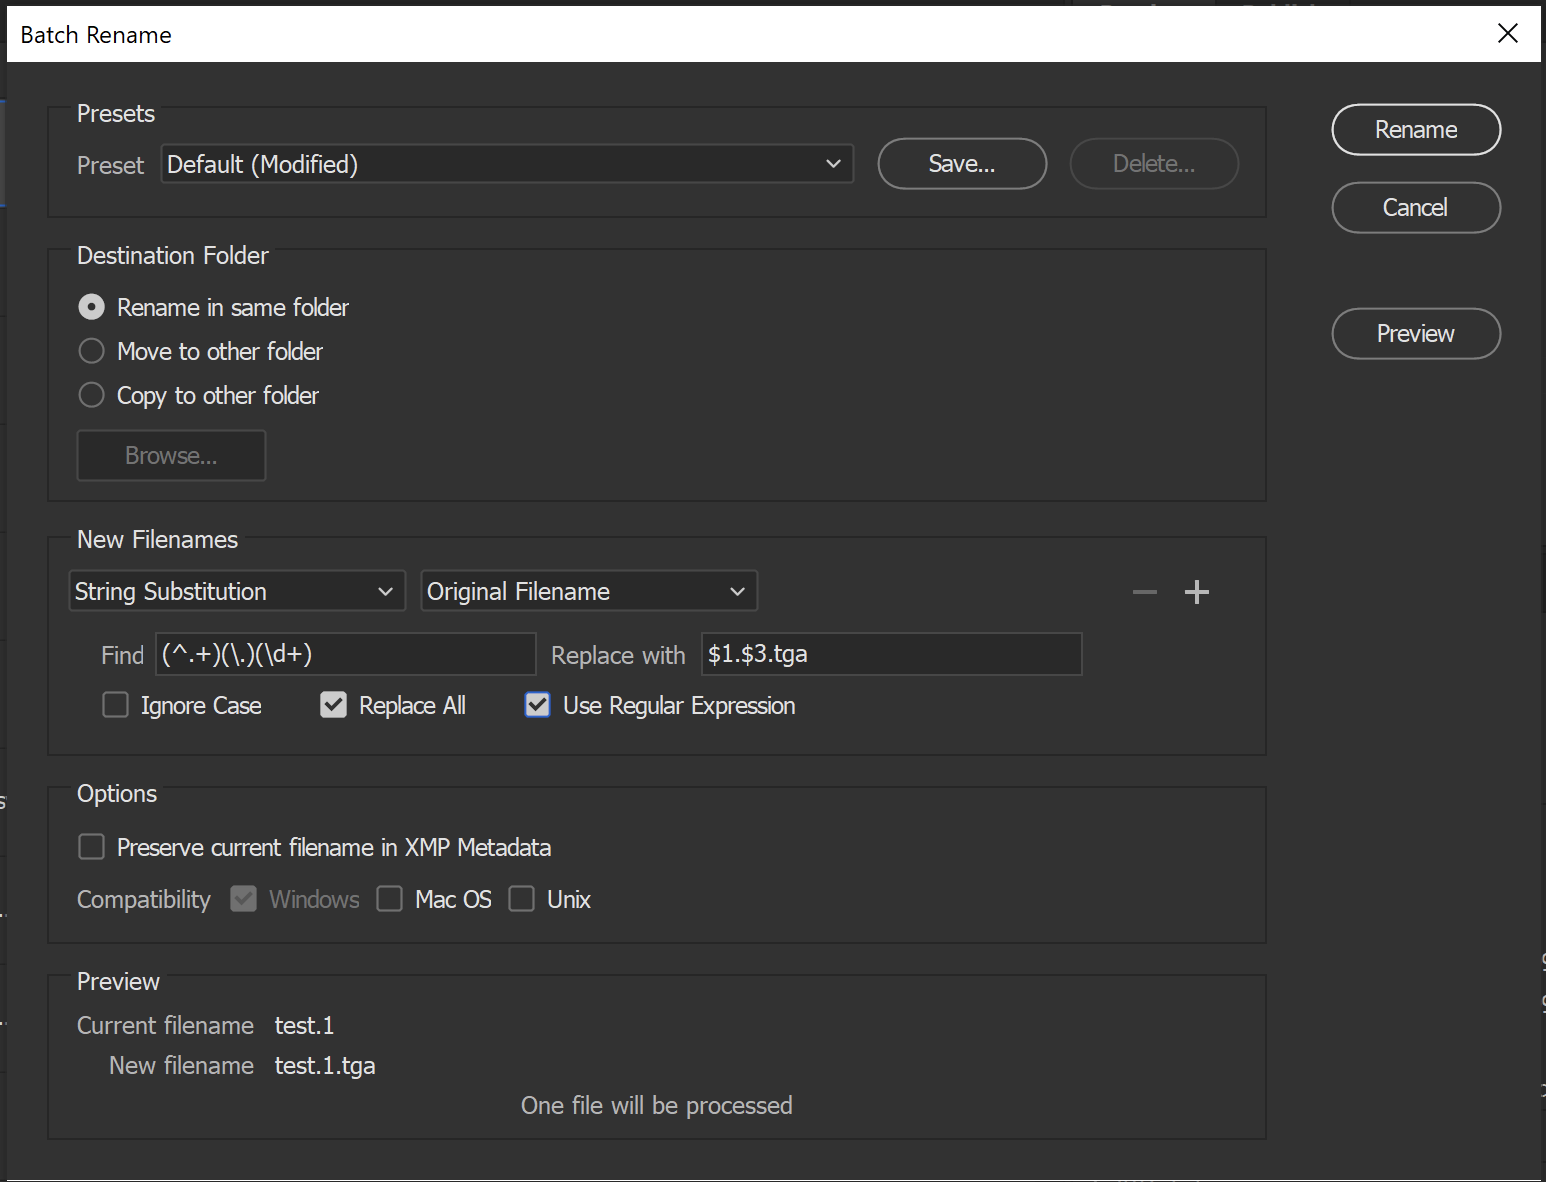Enable the Ignore Case option
Viewport: 1546px width, 1182px height.
(x=115, y=705)
